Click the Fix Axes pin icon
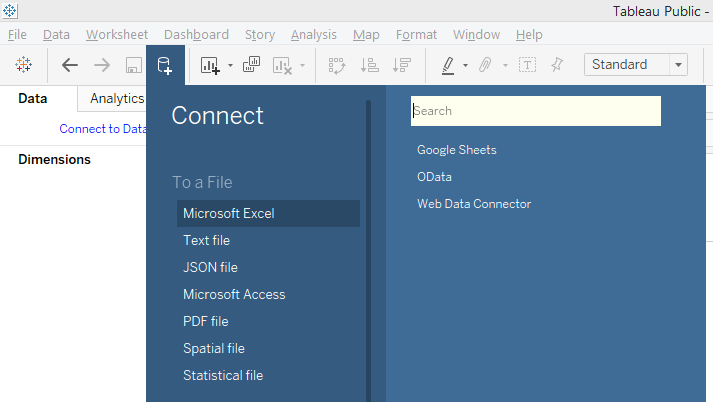This screenshot has height=402, width=713. (x=557, y=65)
